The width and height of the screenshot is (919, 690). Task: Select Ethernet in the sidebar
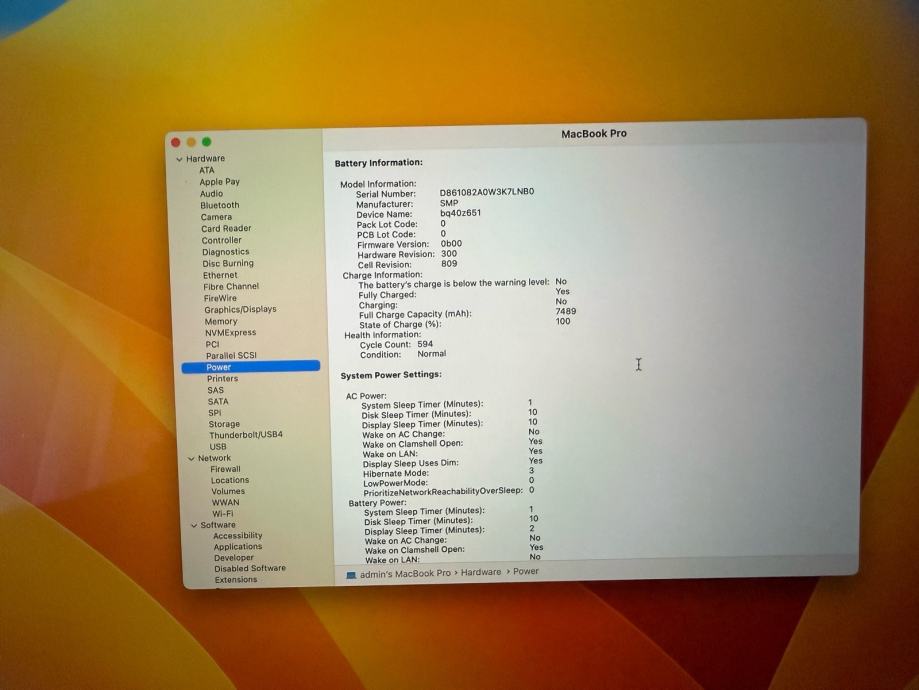tap(220, 275)
